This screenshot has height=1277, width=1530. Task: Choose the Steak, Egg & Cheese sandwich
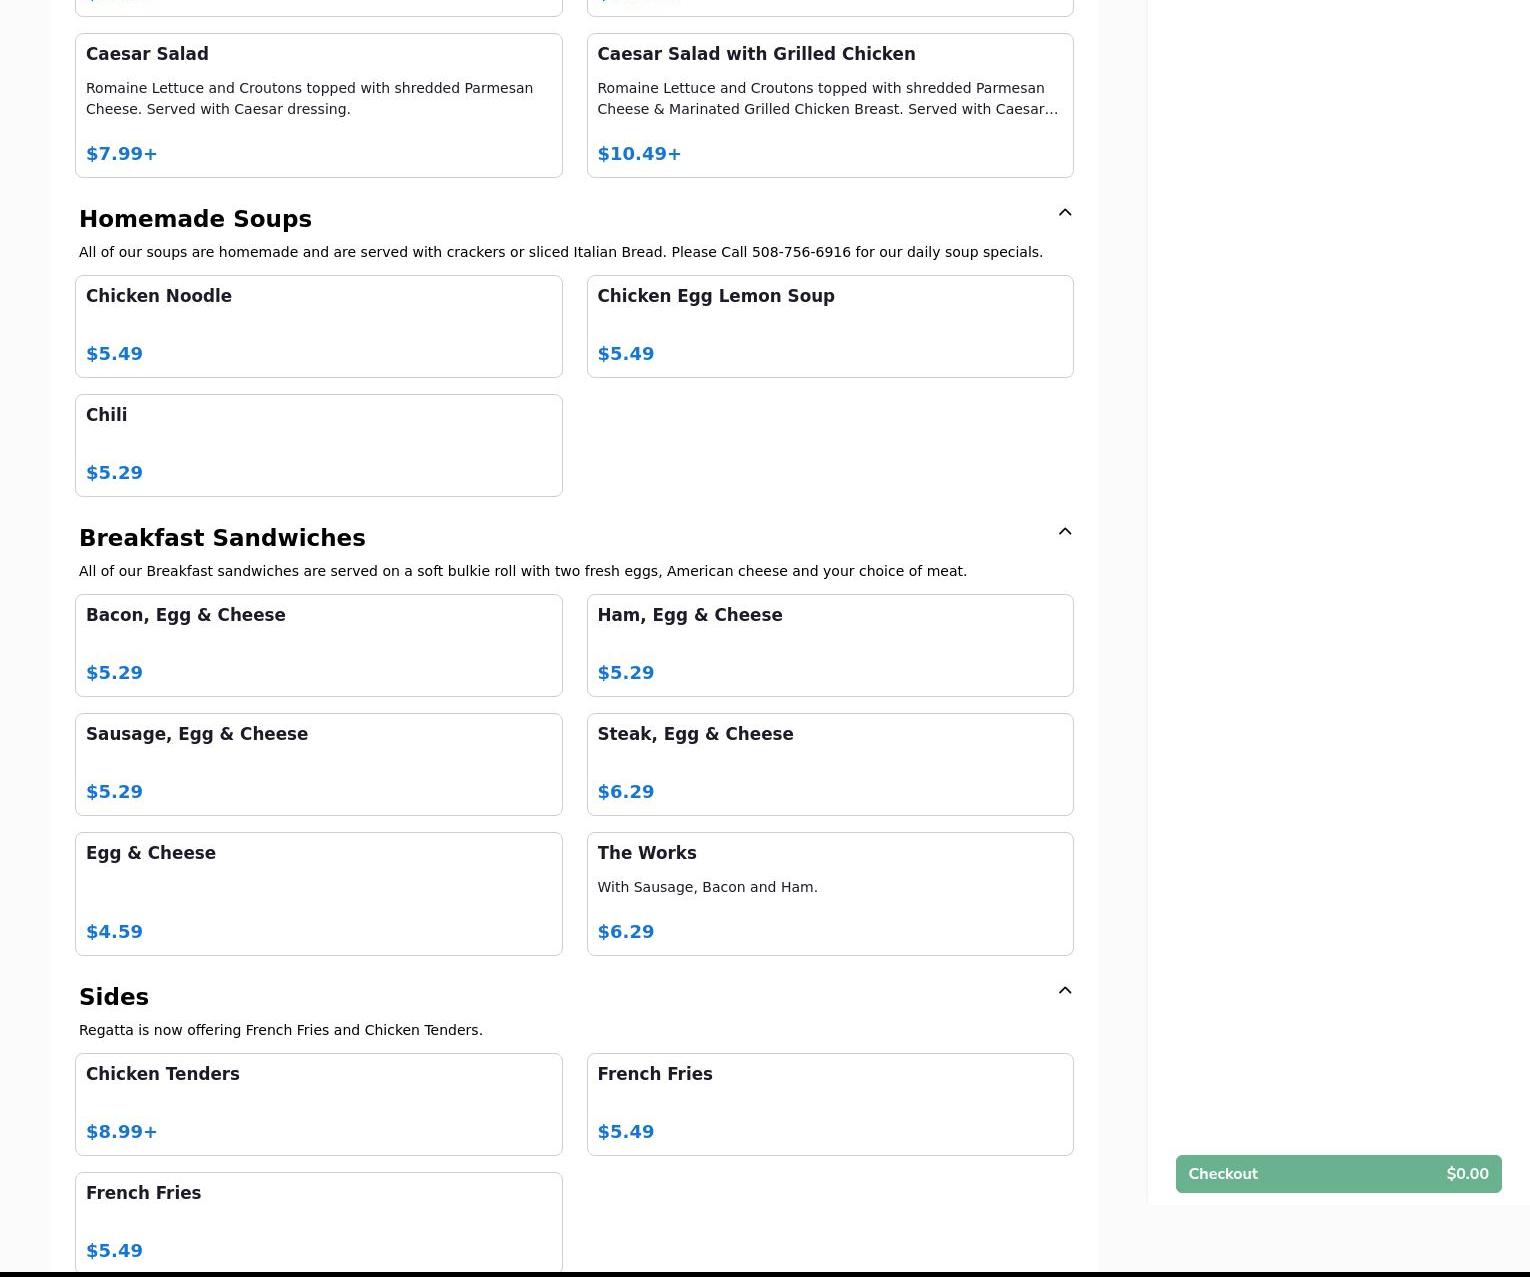pyautogui.click(x=829, y=764)
